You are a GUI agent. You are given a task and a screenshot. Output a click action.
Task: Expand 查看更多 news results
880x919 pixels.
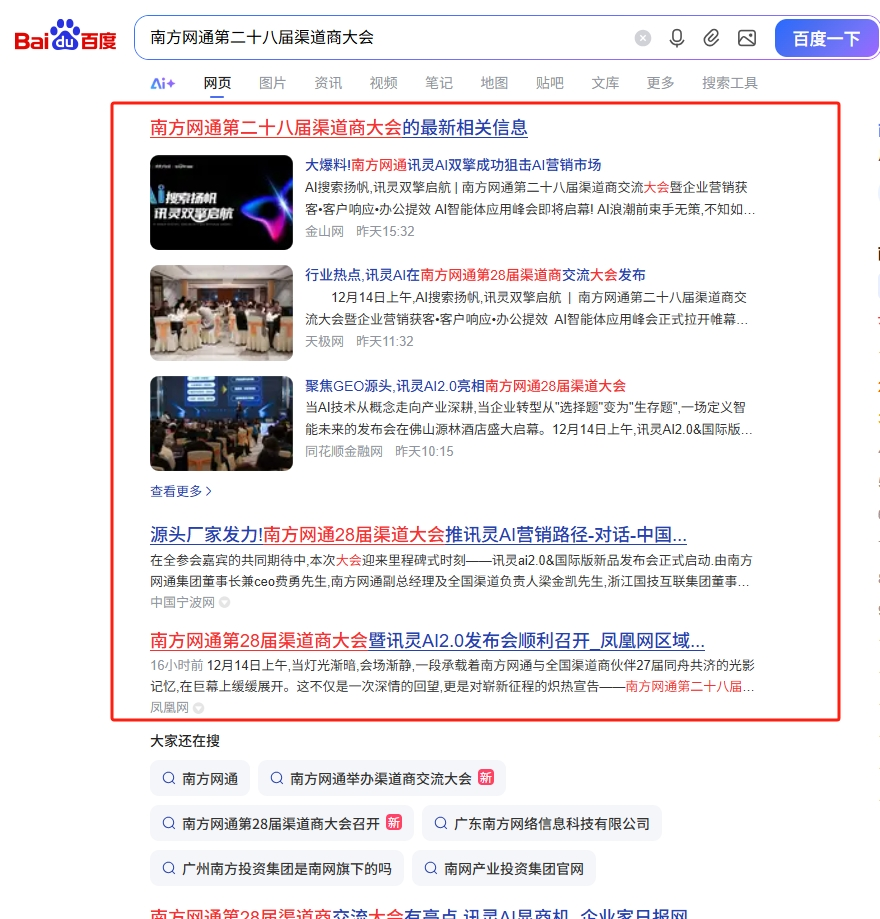181,491
